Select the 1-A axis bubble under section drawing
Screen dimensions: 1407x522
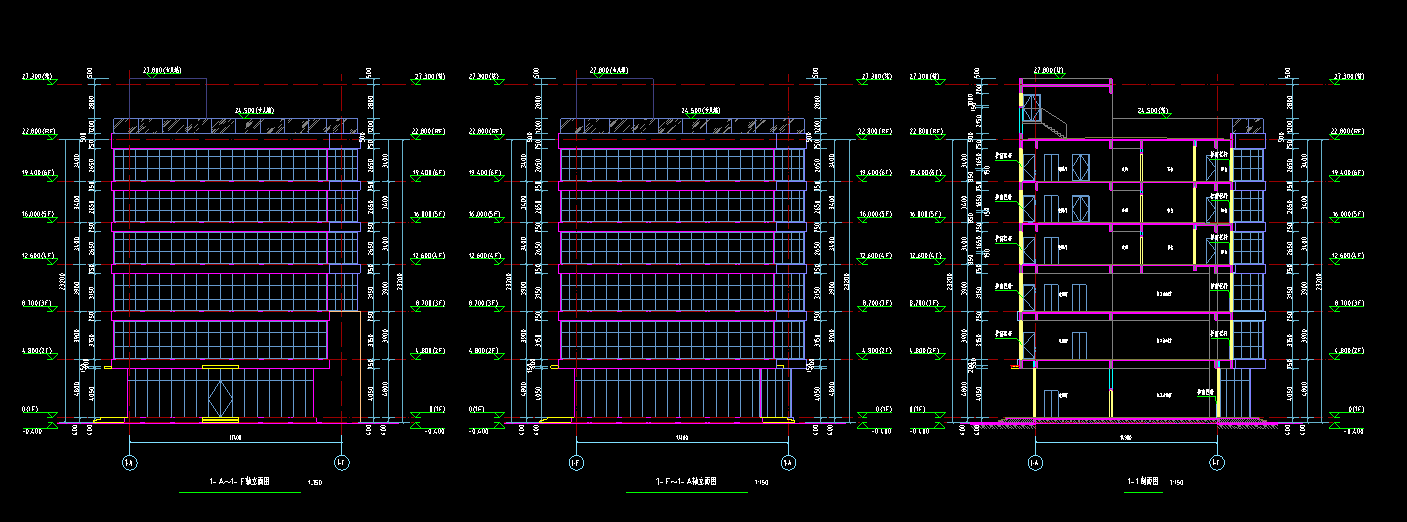point(1035,463)
